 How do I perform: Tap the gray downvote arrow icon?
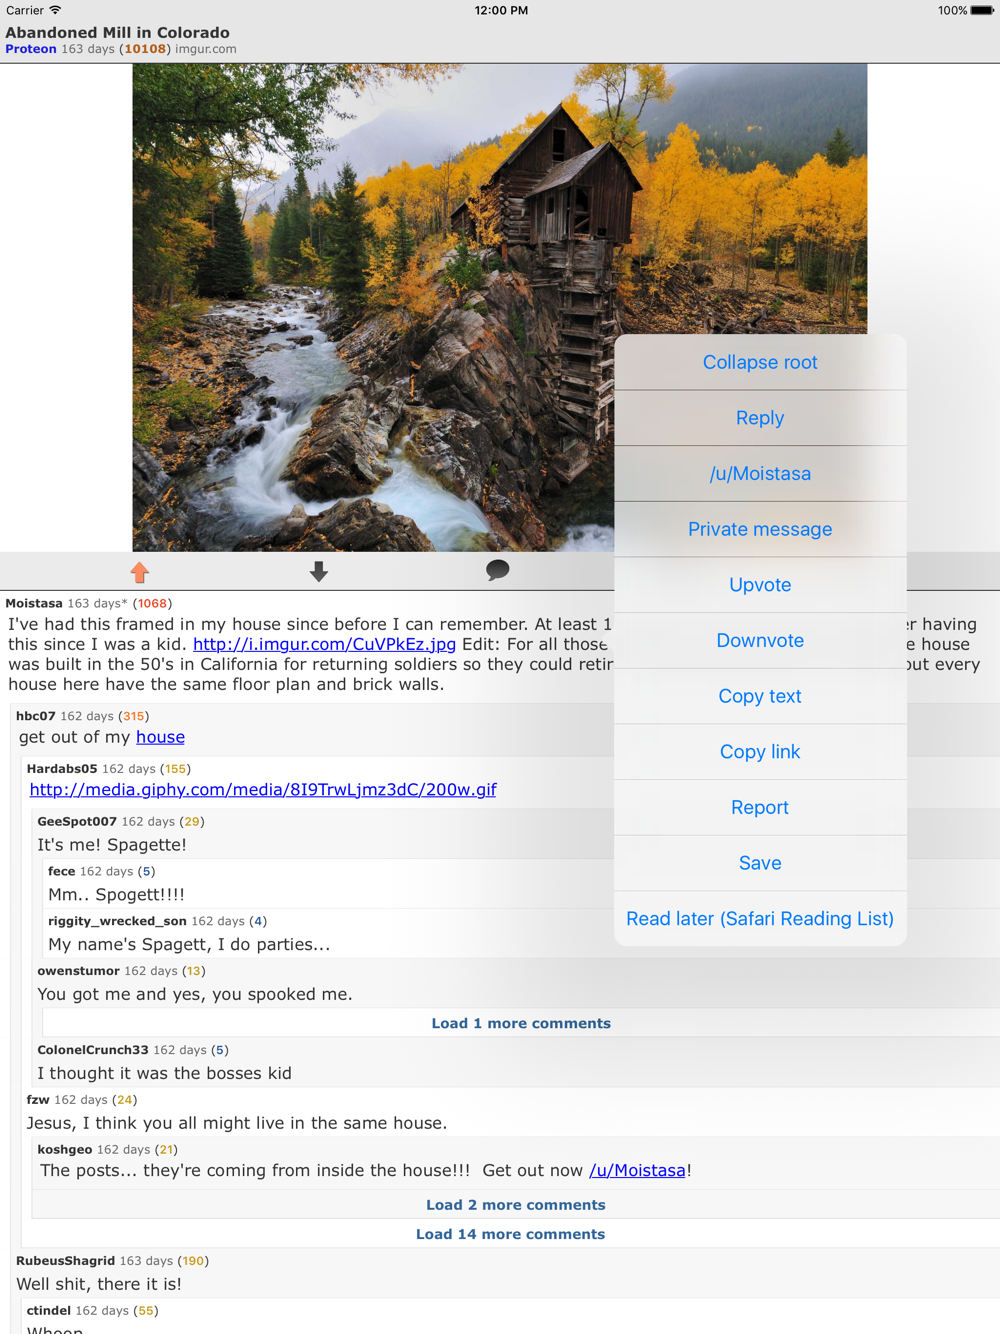pos(318,572)
